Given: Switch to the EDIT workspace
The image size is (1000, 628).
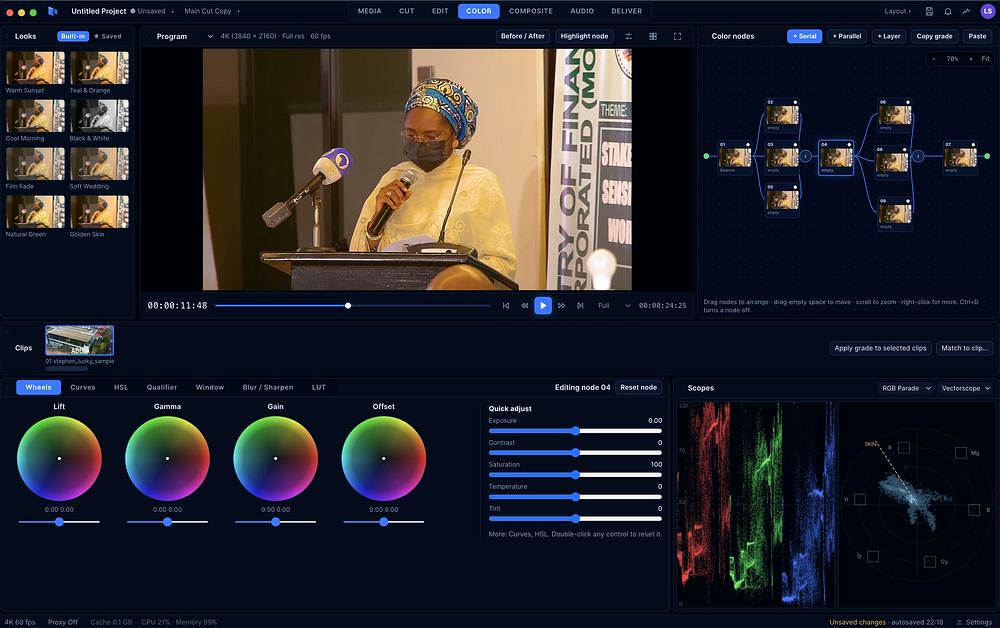Looking at the screenshot, I should (440, 11).
